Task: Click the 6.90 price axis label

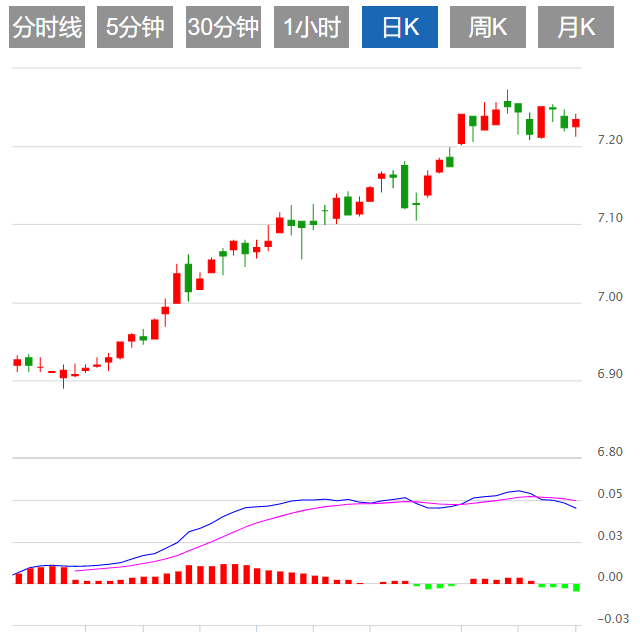Action: [609, 374]
